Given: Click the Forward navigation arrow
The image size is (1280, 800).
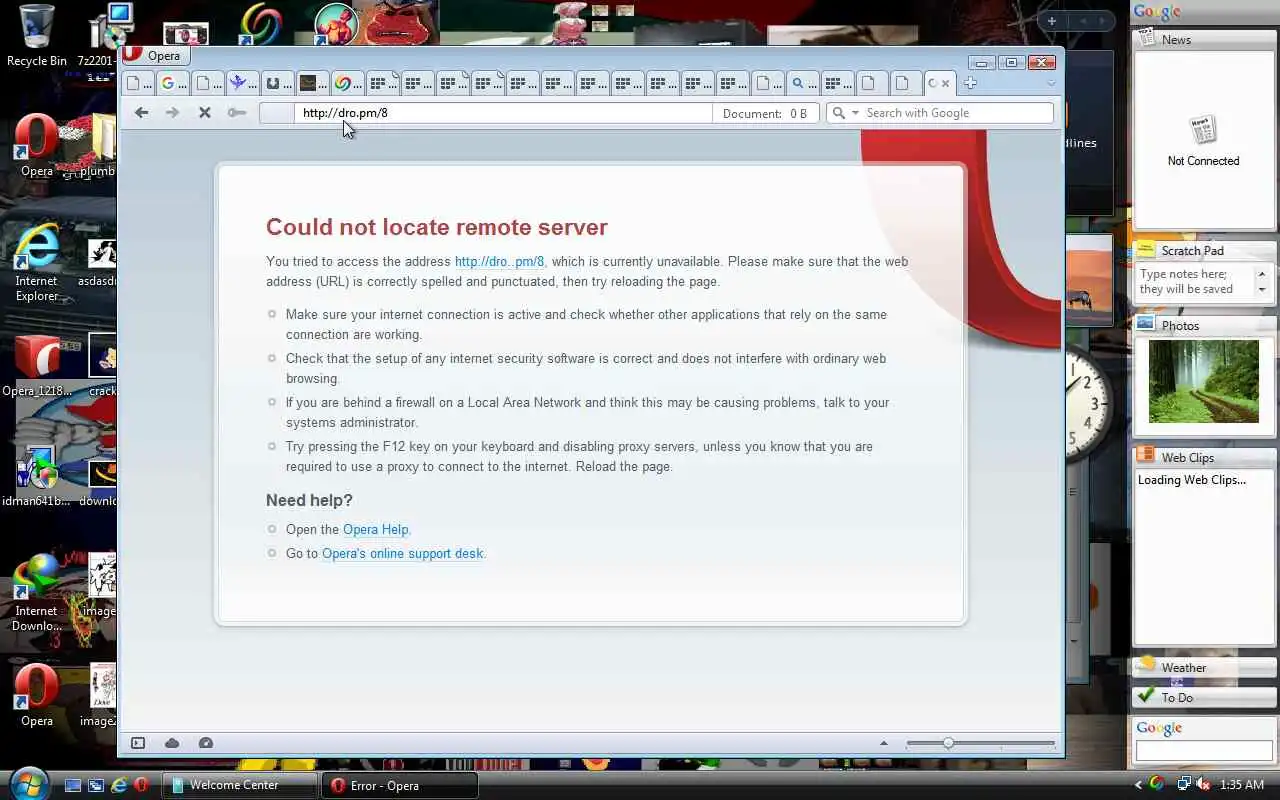Looking at the screenshot, I should 172,113.
